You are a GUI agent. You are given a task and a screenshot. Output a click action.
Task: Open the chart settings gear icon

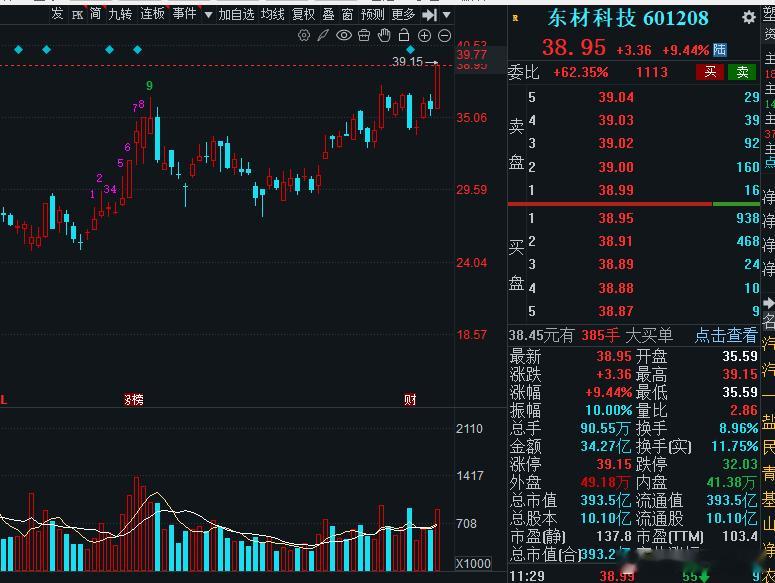(304, 35)
